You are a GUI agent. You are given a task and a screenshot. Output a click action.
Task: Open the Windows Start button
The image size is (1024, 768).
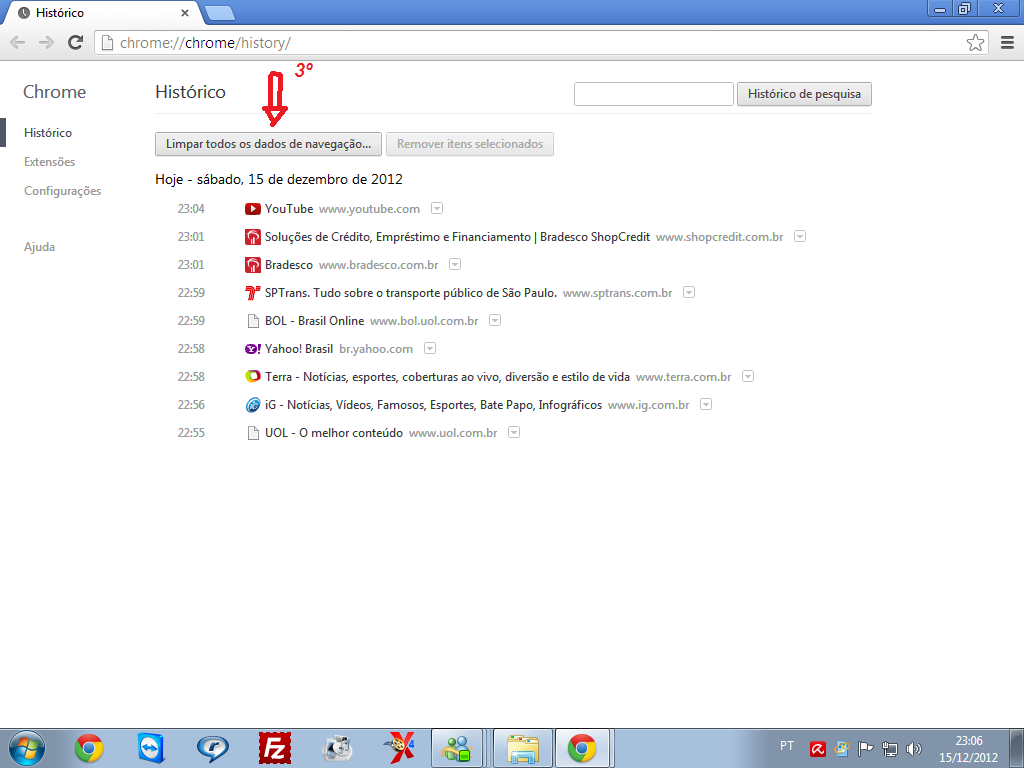tap(27, 748)
